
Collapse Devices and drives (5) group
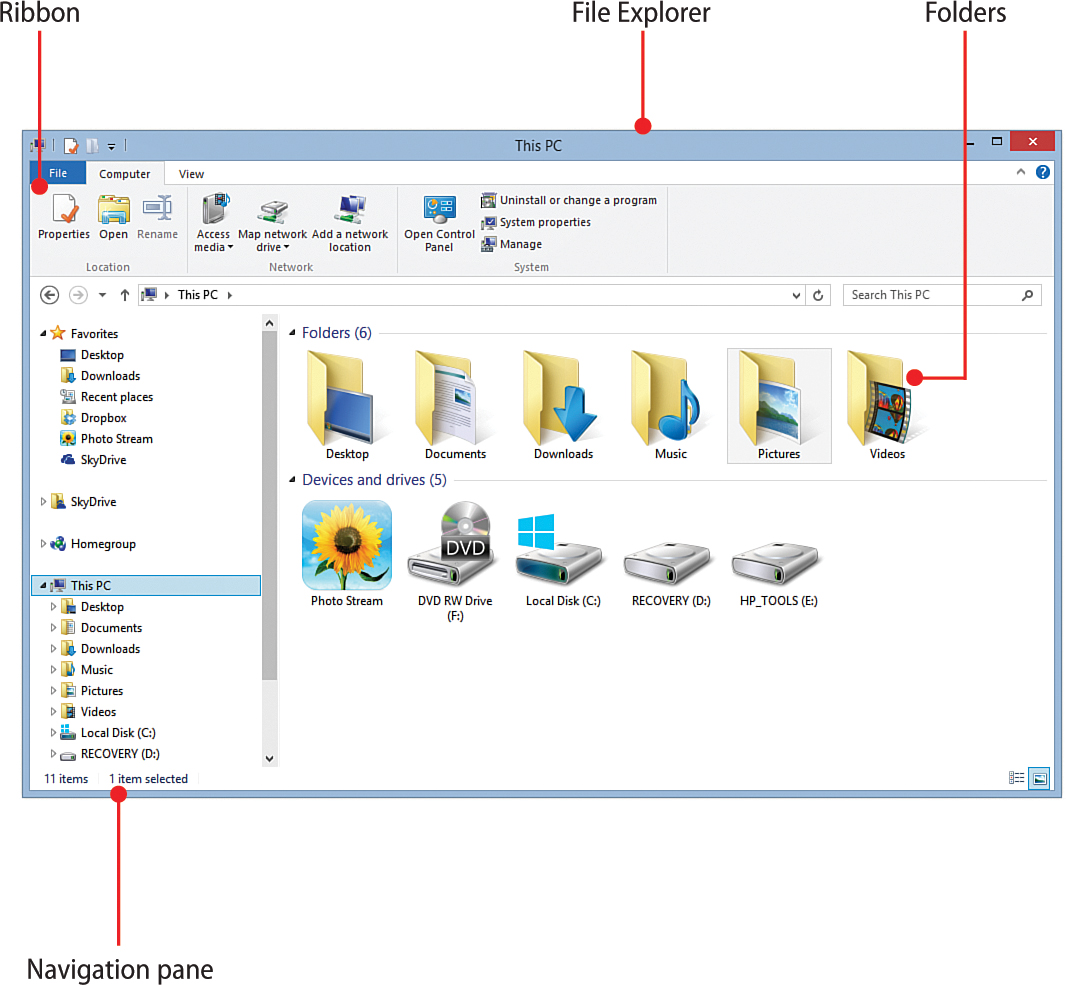[x=292, y=480]
